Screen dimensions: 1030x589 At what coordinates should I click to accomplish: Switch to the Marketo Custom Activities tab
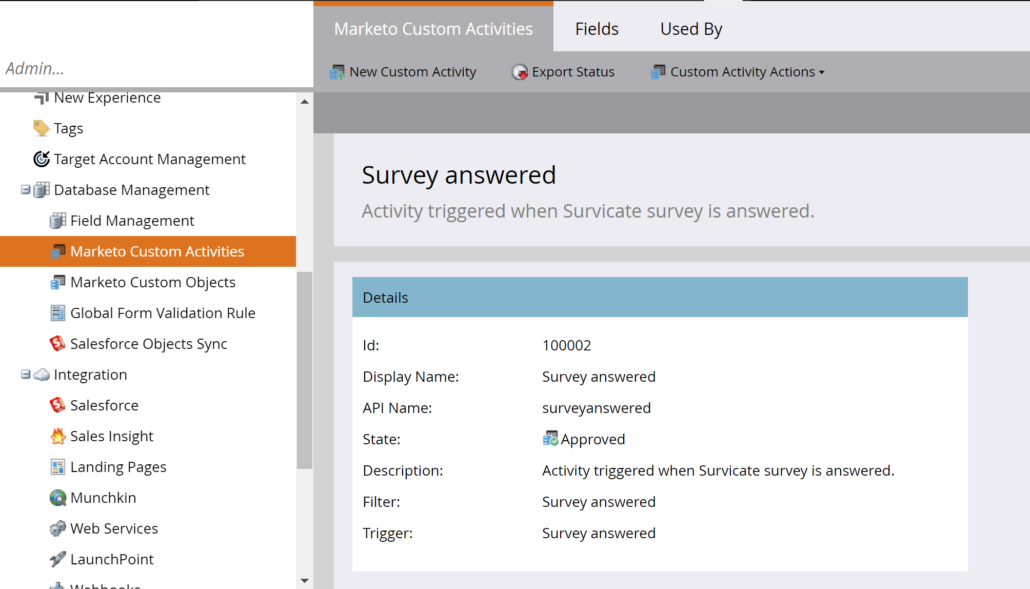pos(434,29)
